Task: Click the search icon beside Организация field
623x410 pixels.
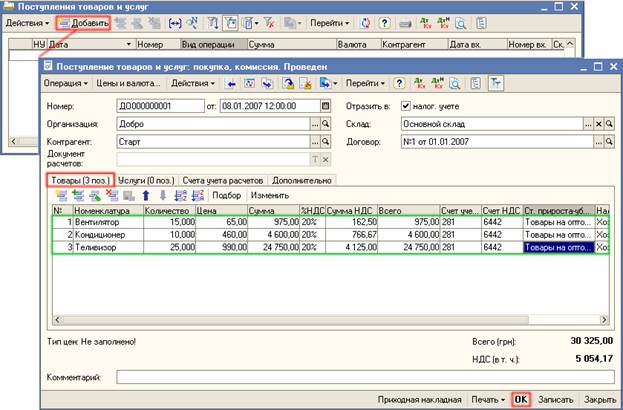Action: click(x=325, y=124)
